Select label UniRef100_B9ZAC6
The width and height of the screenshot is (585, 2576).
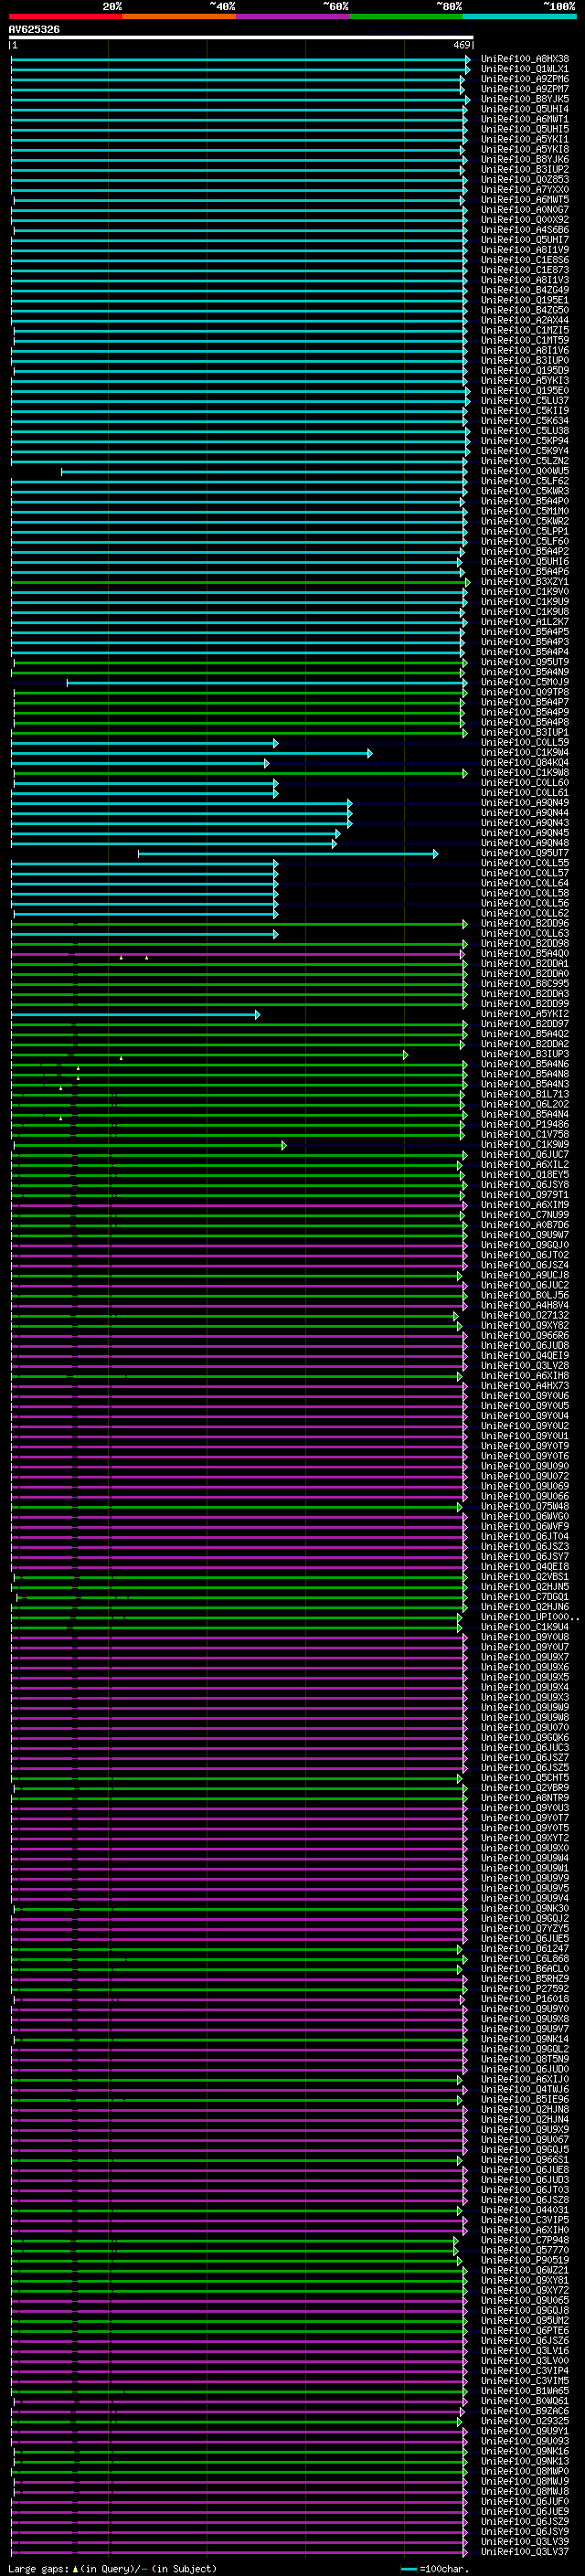(524, 2411)
